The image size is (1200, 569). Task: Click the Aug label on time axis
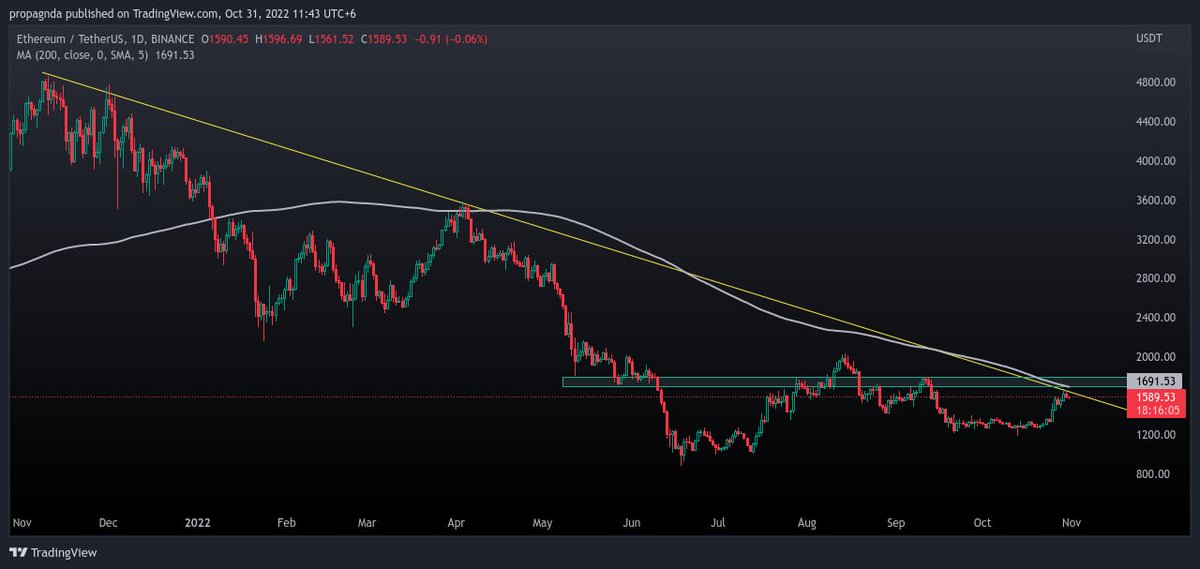807,523
